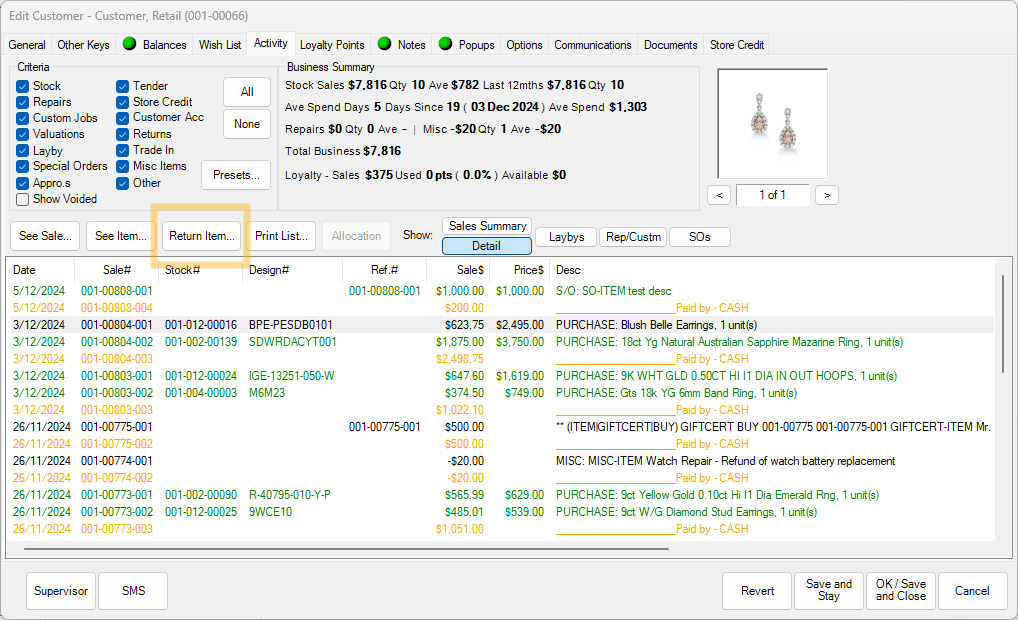Click the green indicator on Notes tab
The height and width of the screenshot is (620, 1018).
point(384,44)
